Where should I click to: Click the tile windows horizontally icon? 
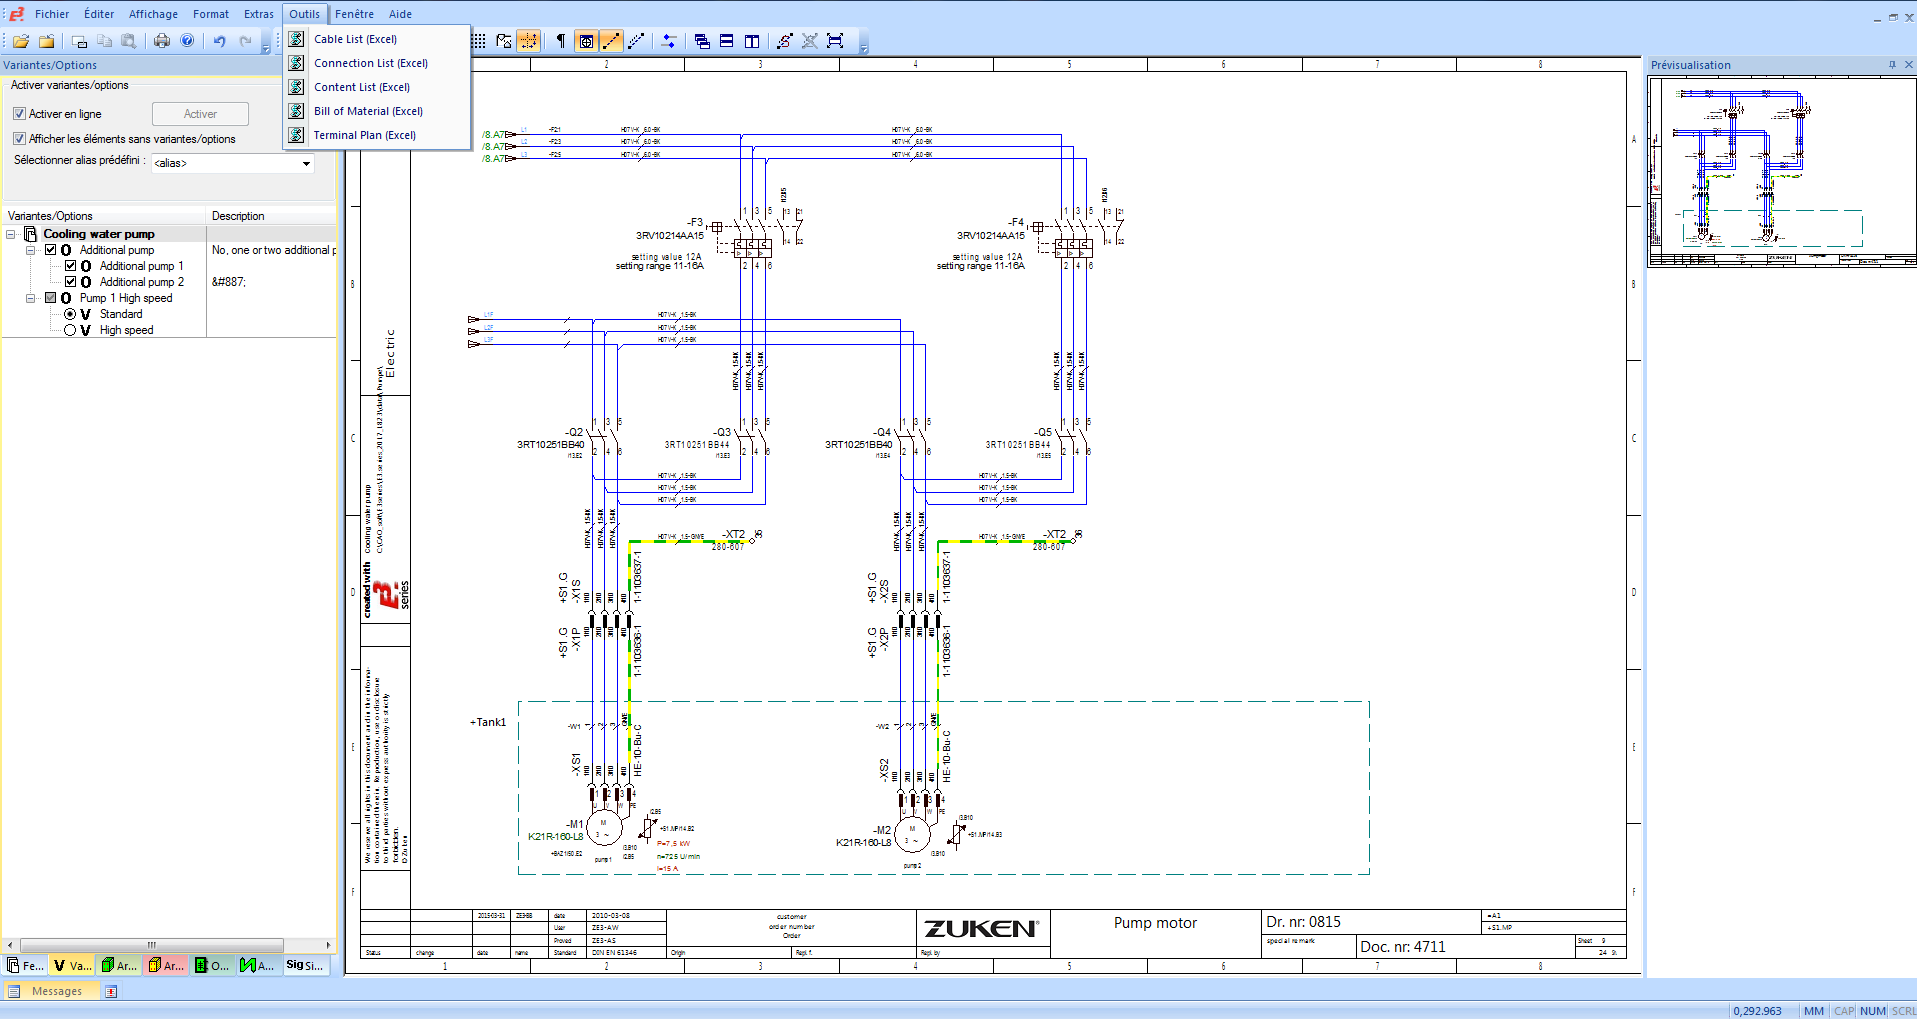pyautogui.click(x=727, y=41)
